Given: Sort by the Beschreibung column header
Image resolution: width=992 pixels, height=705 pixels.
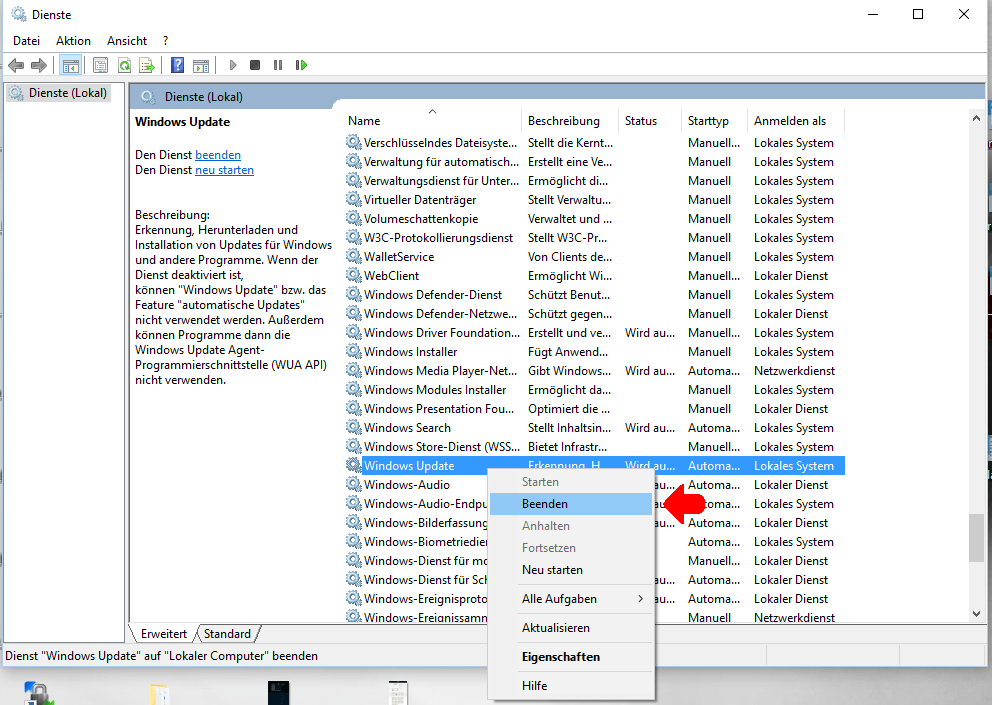Looking at the screenshot, I should pos(571,121).
